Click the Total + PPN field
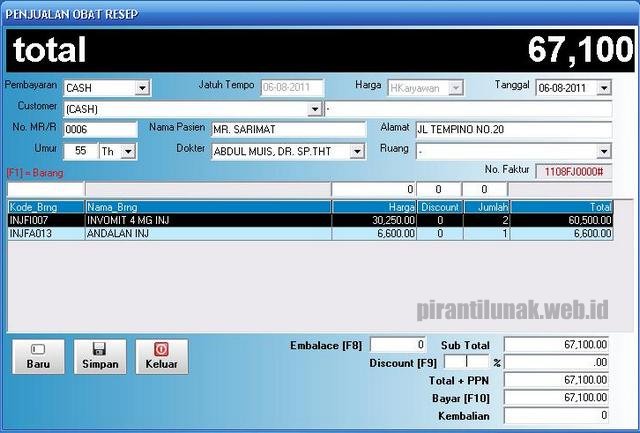 click(x=556, y=380)
